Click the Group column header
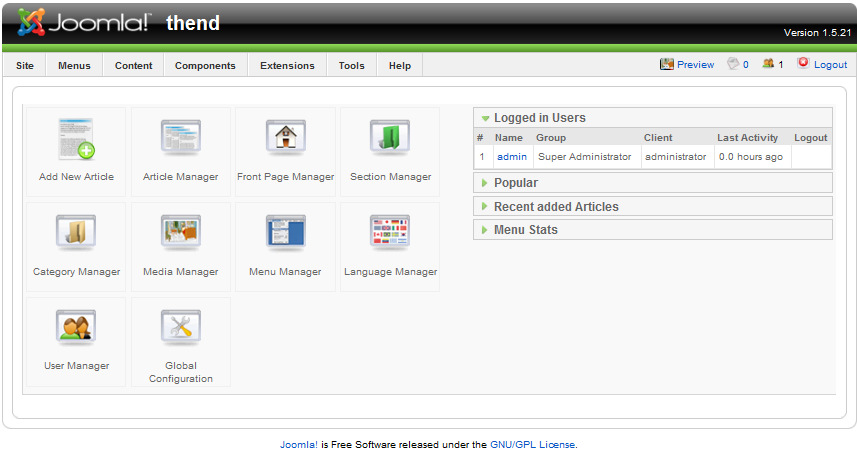The height and width of the screenshot is (459, 857). [x=550, y=138]
